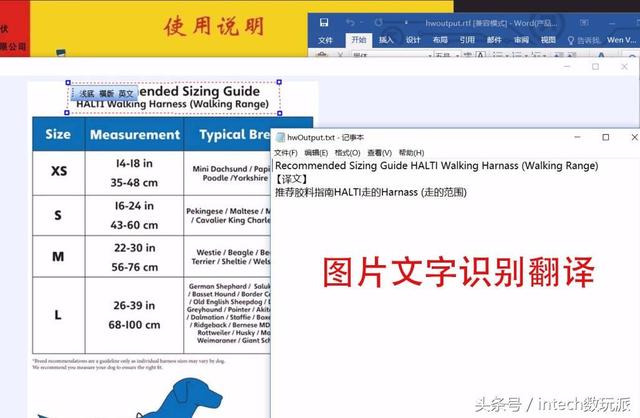
Task: Click the top-left selection handle of the capture box
Action: click(x=68, y=82)
